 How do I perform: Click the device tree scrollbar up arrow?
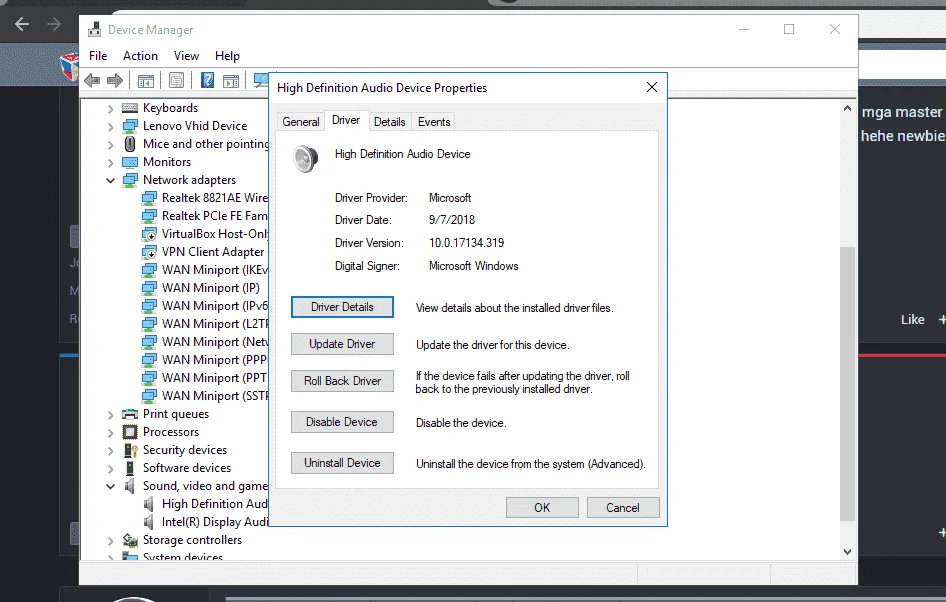click(847, 109)
